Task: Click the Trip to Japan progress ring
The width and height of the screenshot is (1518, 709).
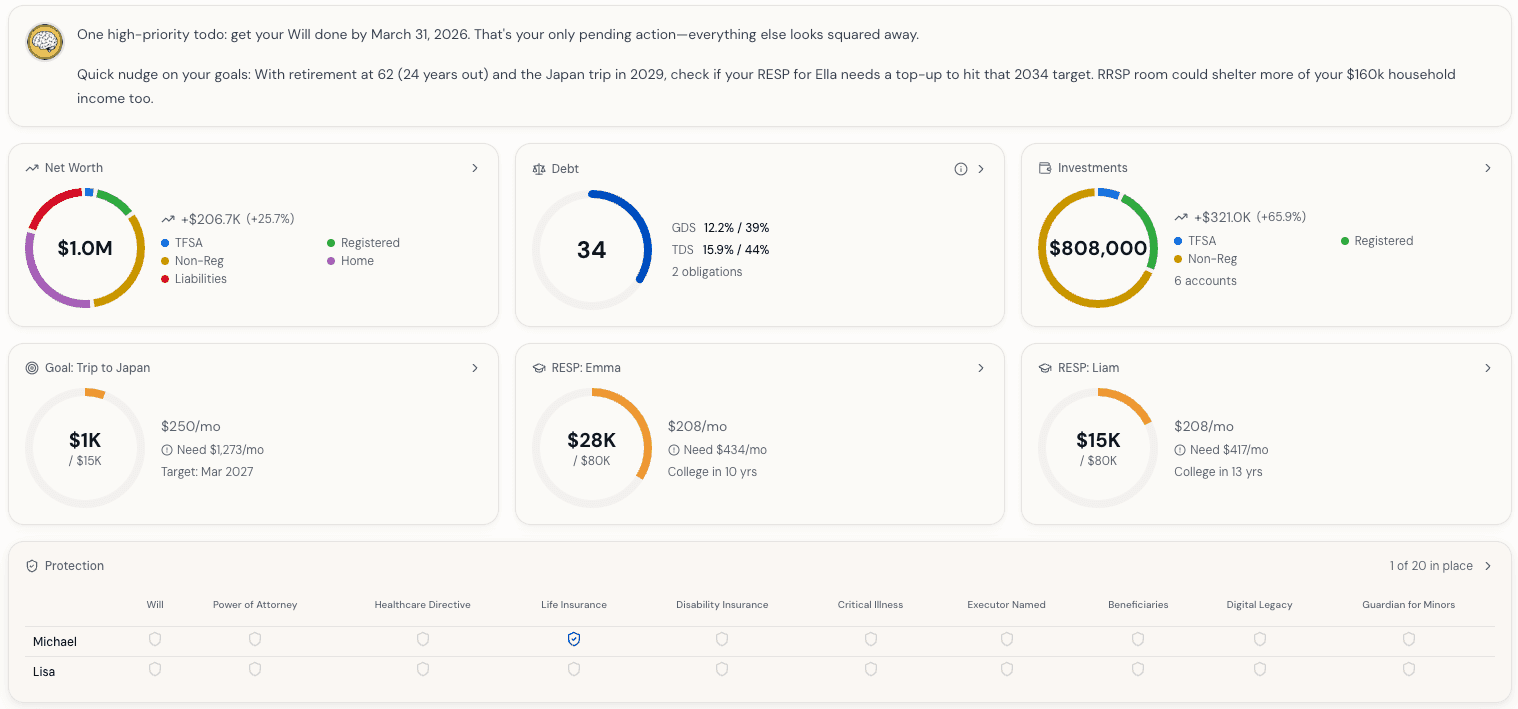Action: click(85, 448)
